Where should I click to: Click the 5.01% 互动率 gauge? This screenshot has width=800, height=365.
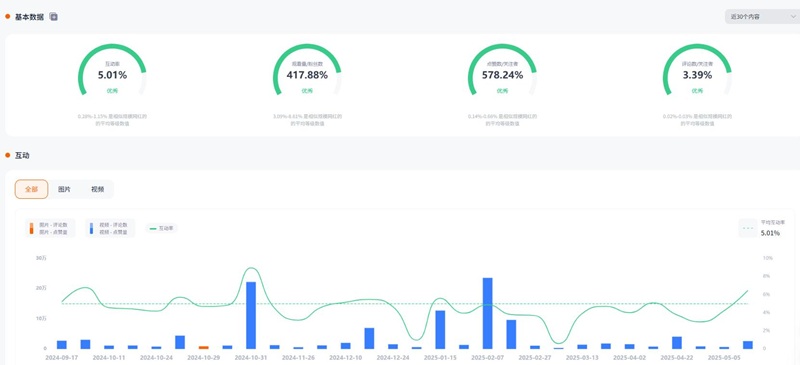[112, 69]
